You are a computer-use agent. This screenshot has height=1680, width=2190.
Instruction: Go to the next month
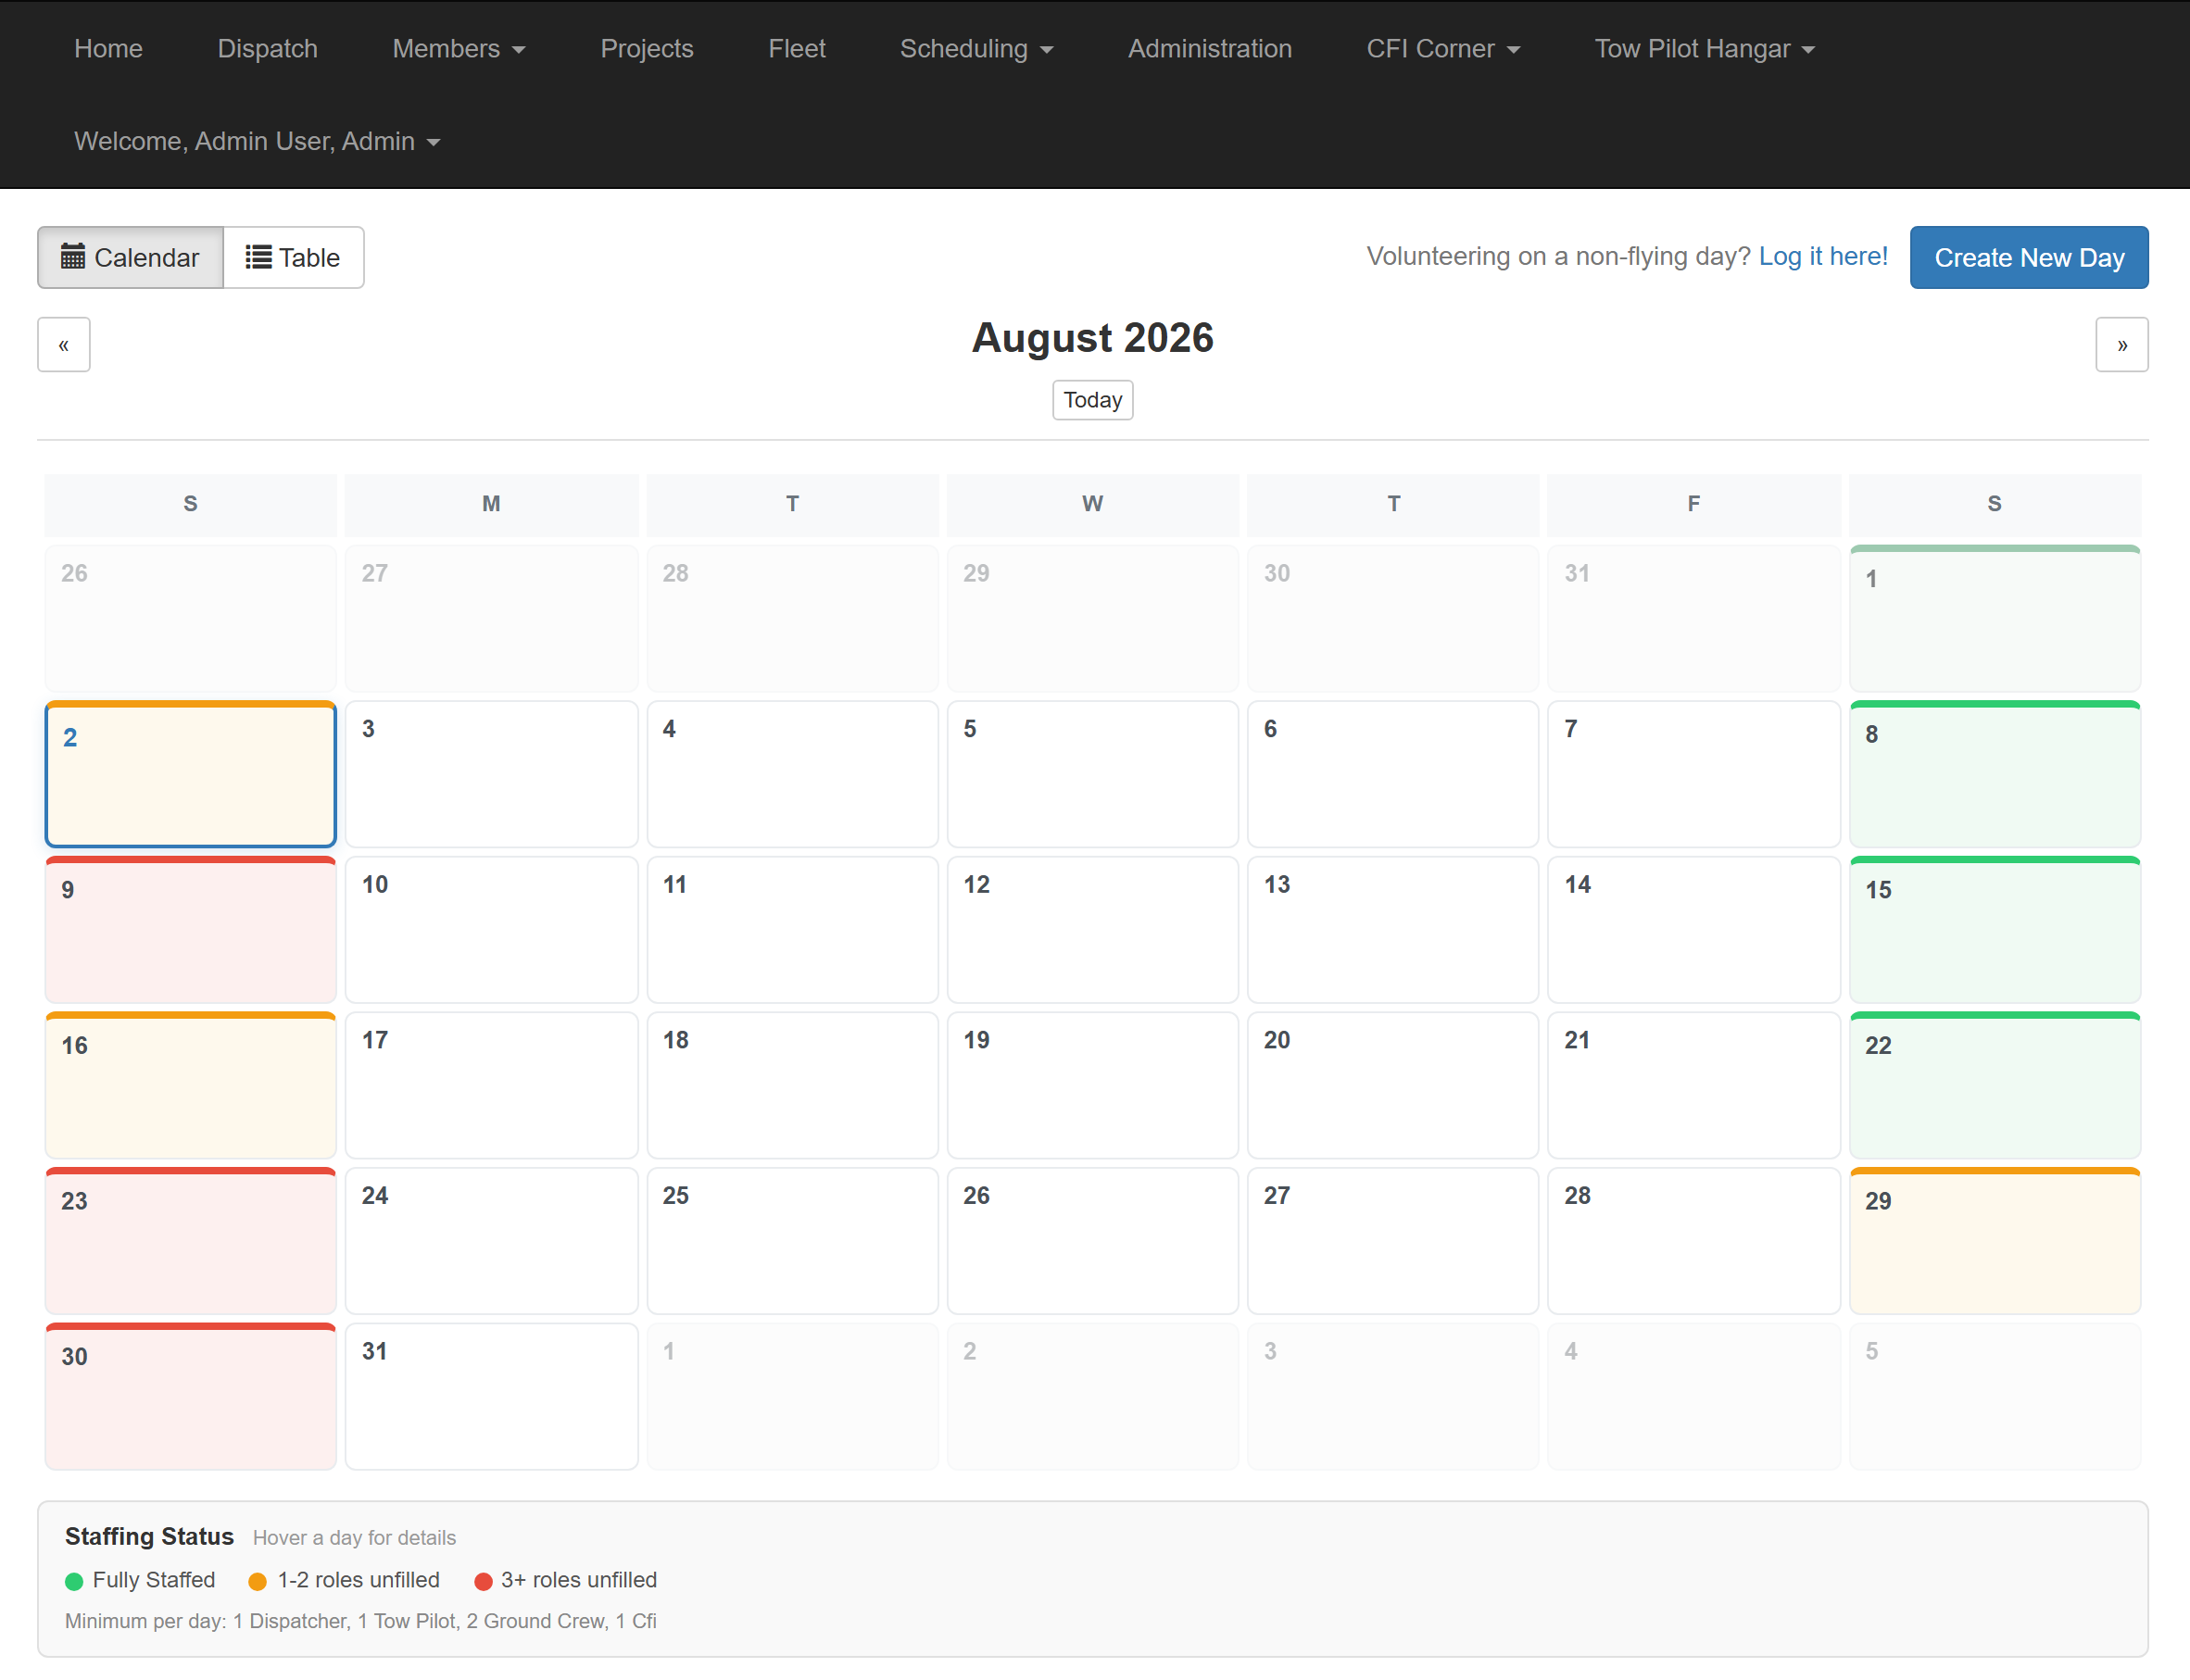pyautogui.click(x=2121, y=344)
